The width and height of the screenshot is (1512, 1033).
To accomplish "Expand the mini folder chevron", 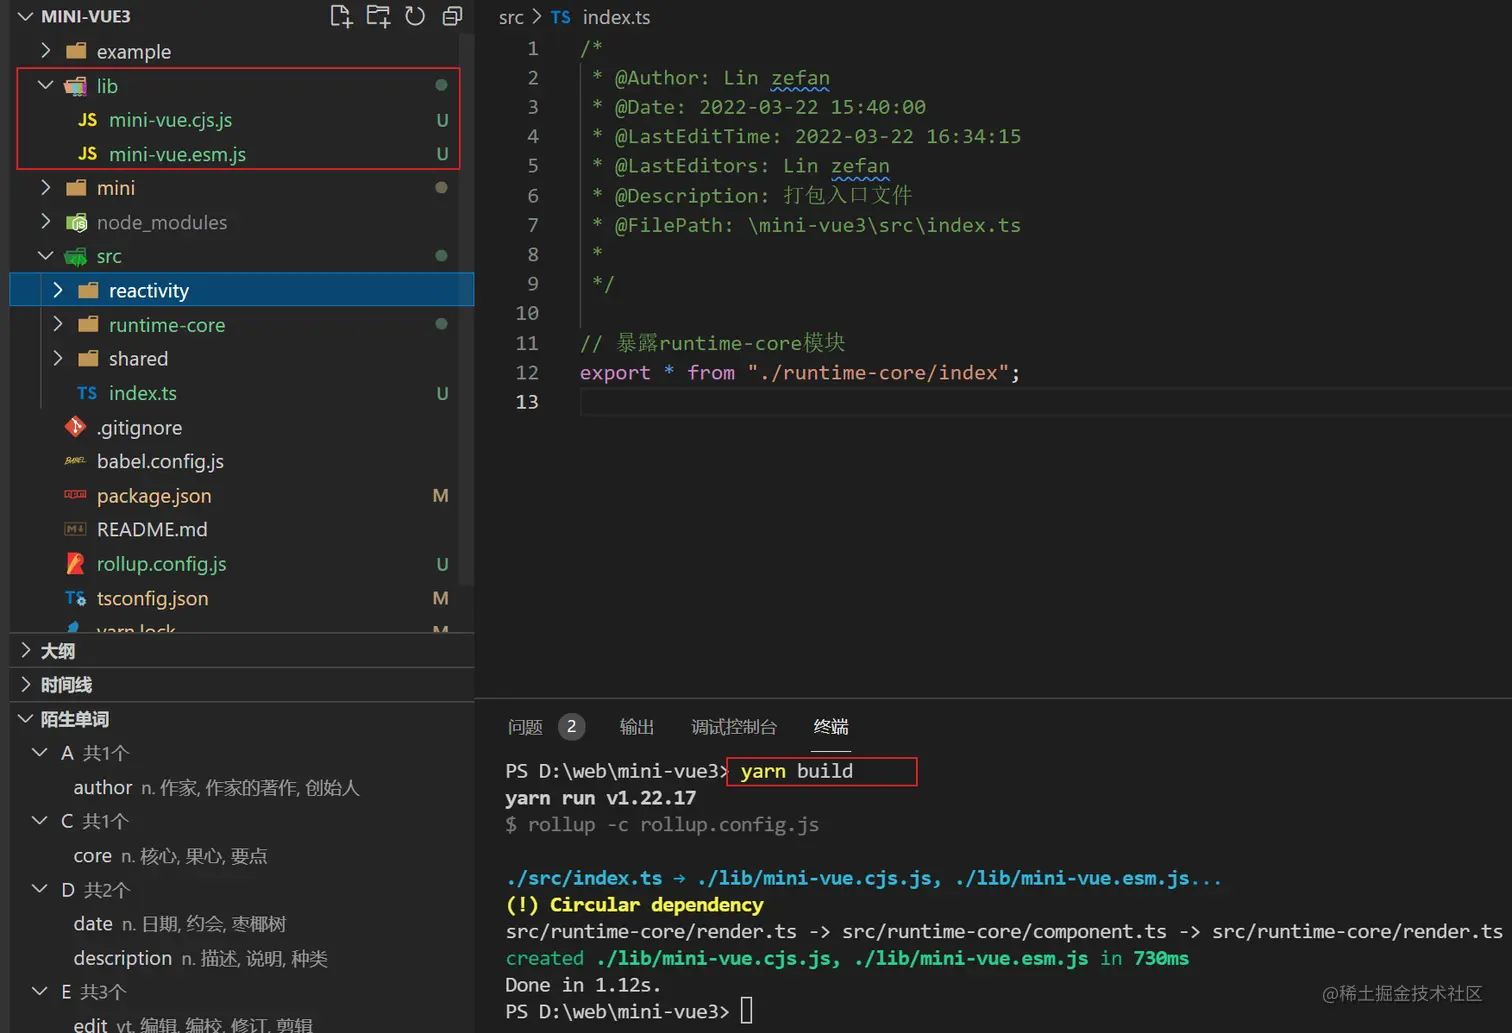I will [x=45, y=187].
